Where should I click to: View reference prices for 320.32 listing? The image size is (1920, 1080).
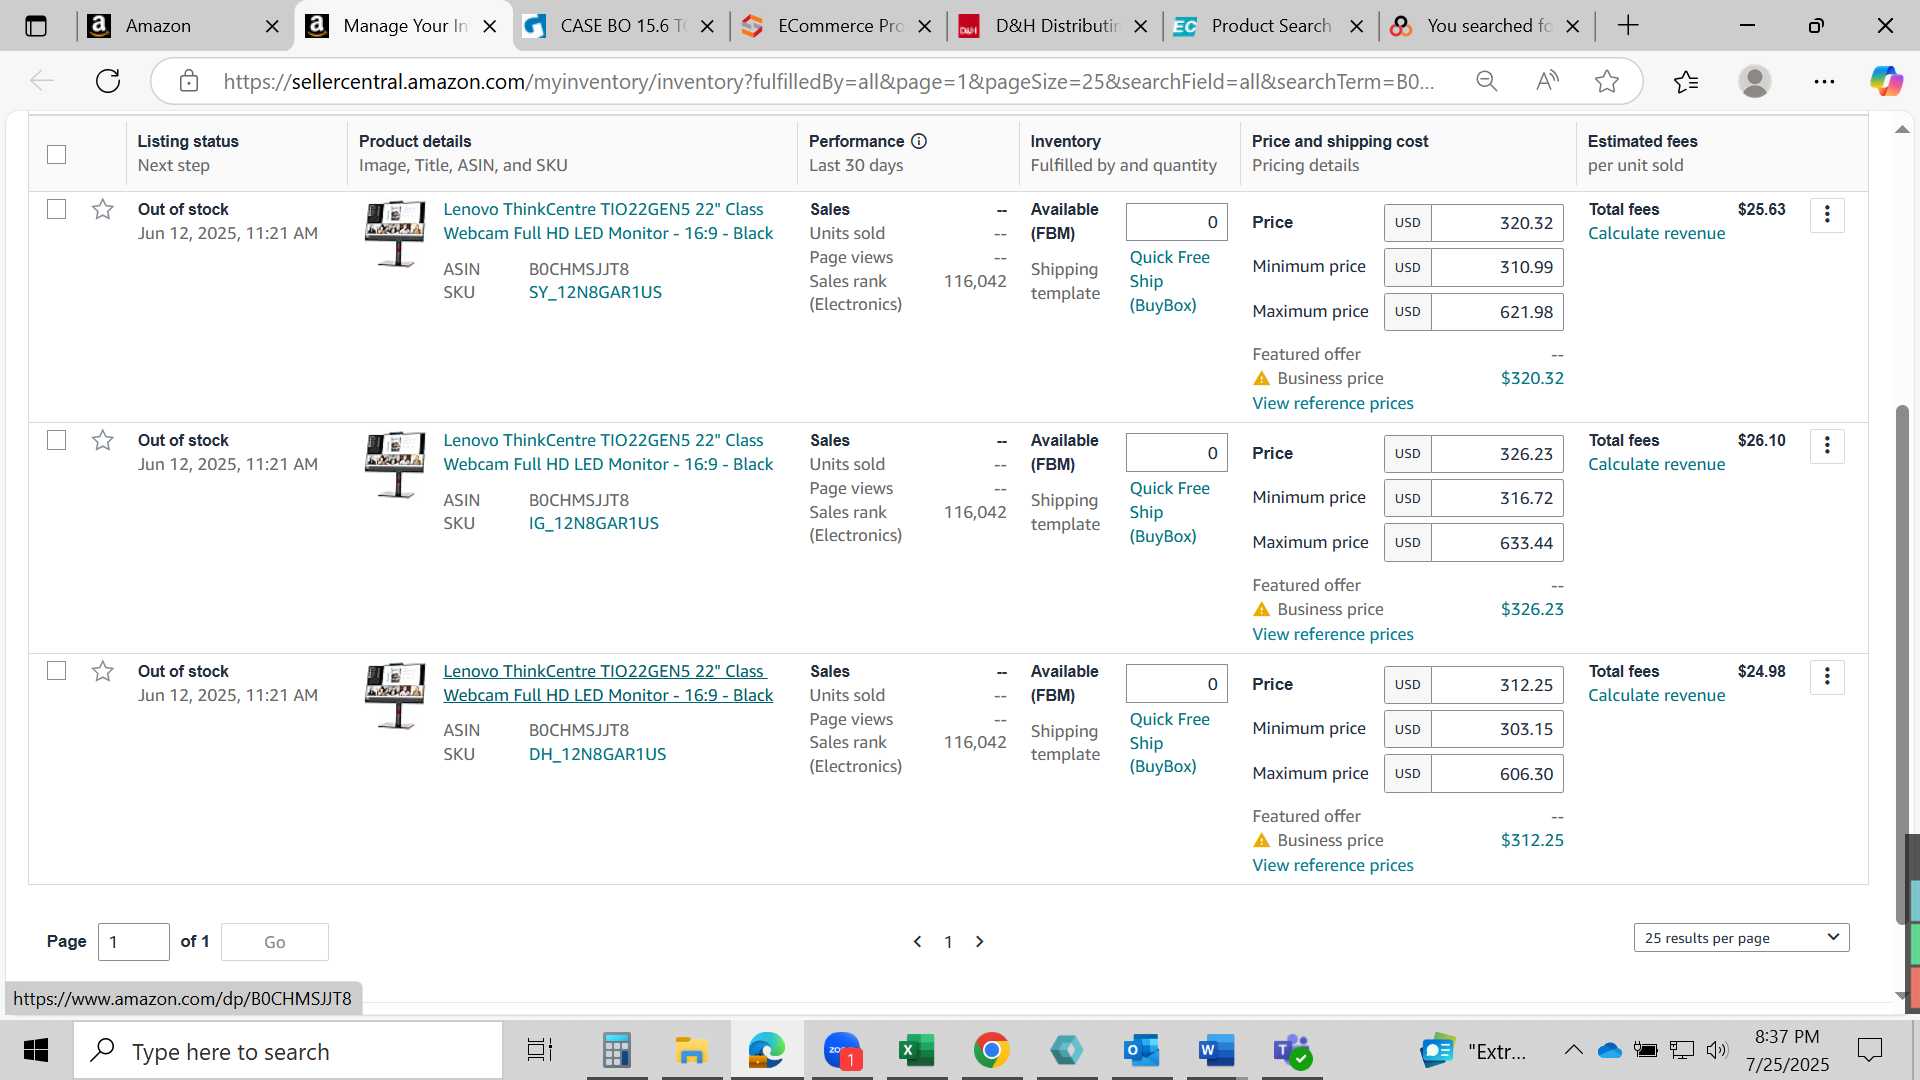pyautogui.click(x=1333, y=403)
